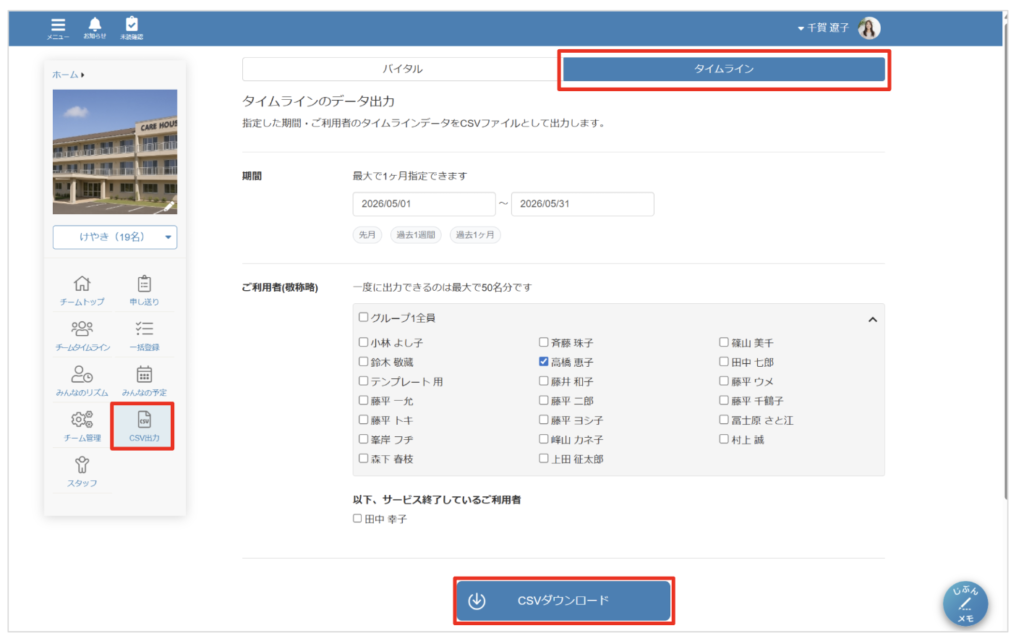
Task: Uncheck 高橋 恵子 checkbox
Action: click(x=543, y=361)
